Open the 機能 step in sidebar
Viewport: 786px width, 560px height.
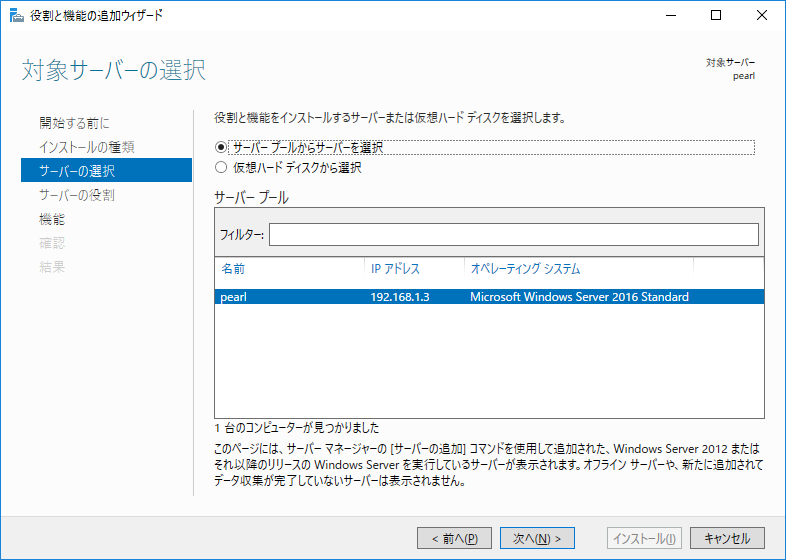52,219
